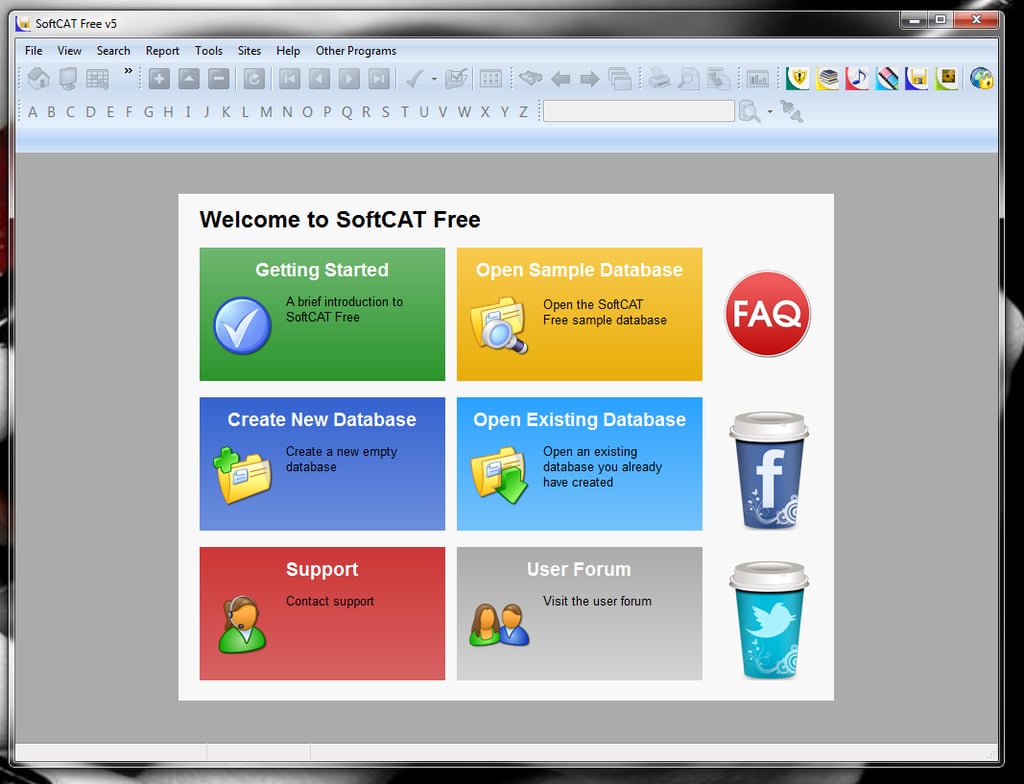Click the red FAQ button
Screen dimensions: 1024x784
click(767, 314)
